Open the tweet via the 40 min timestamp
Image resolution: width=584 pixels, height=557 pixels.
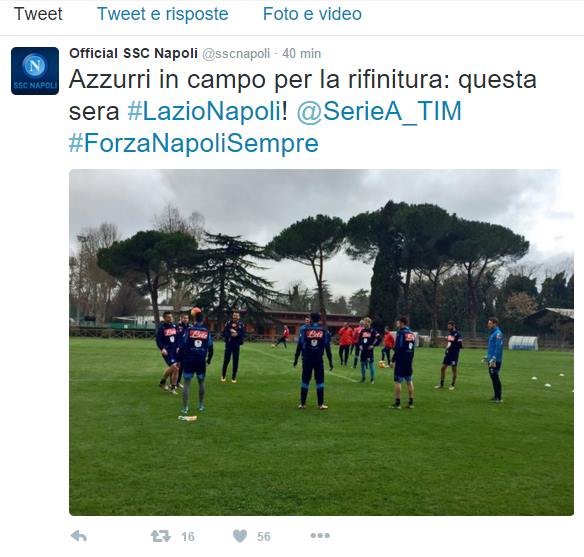point(301,54)
